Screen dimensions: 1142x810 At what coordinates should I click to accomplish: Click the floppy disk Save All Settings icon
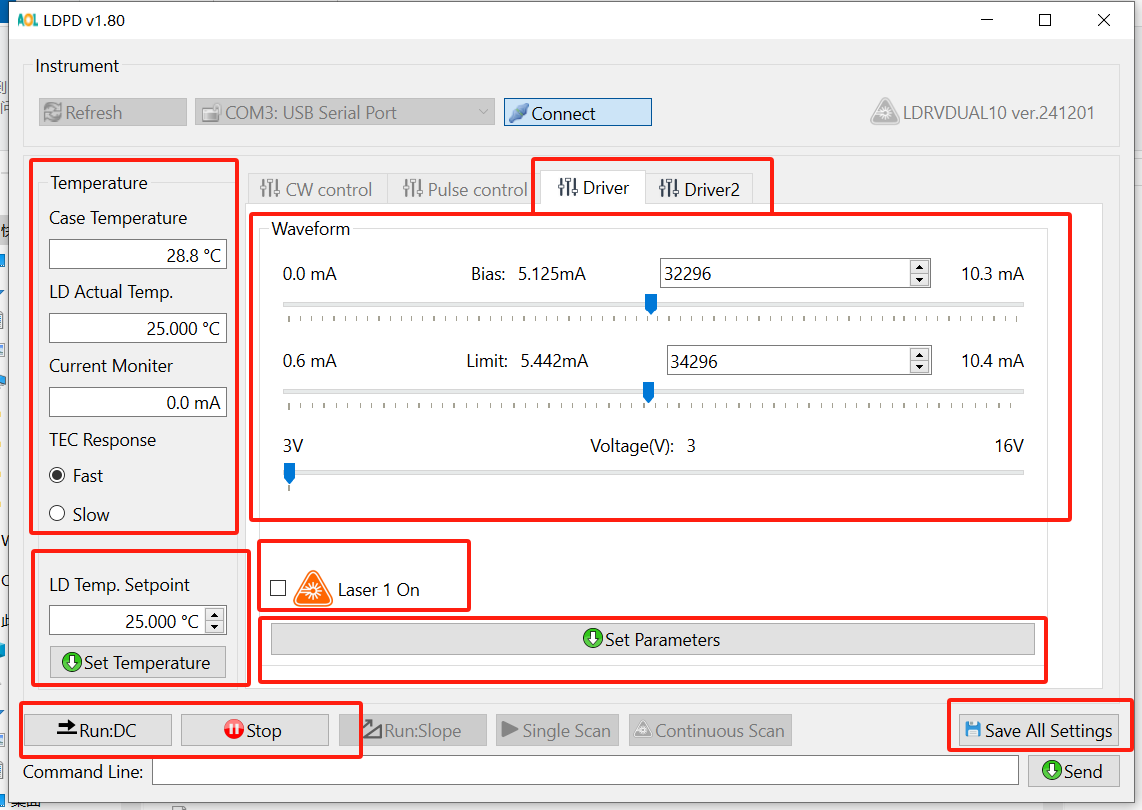pyautogui.click(x=972, y=730)
